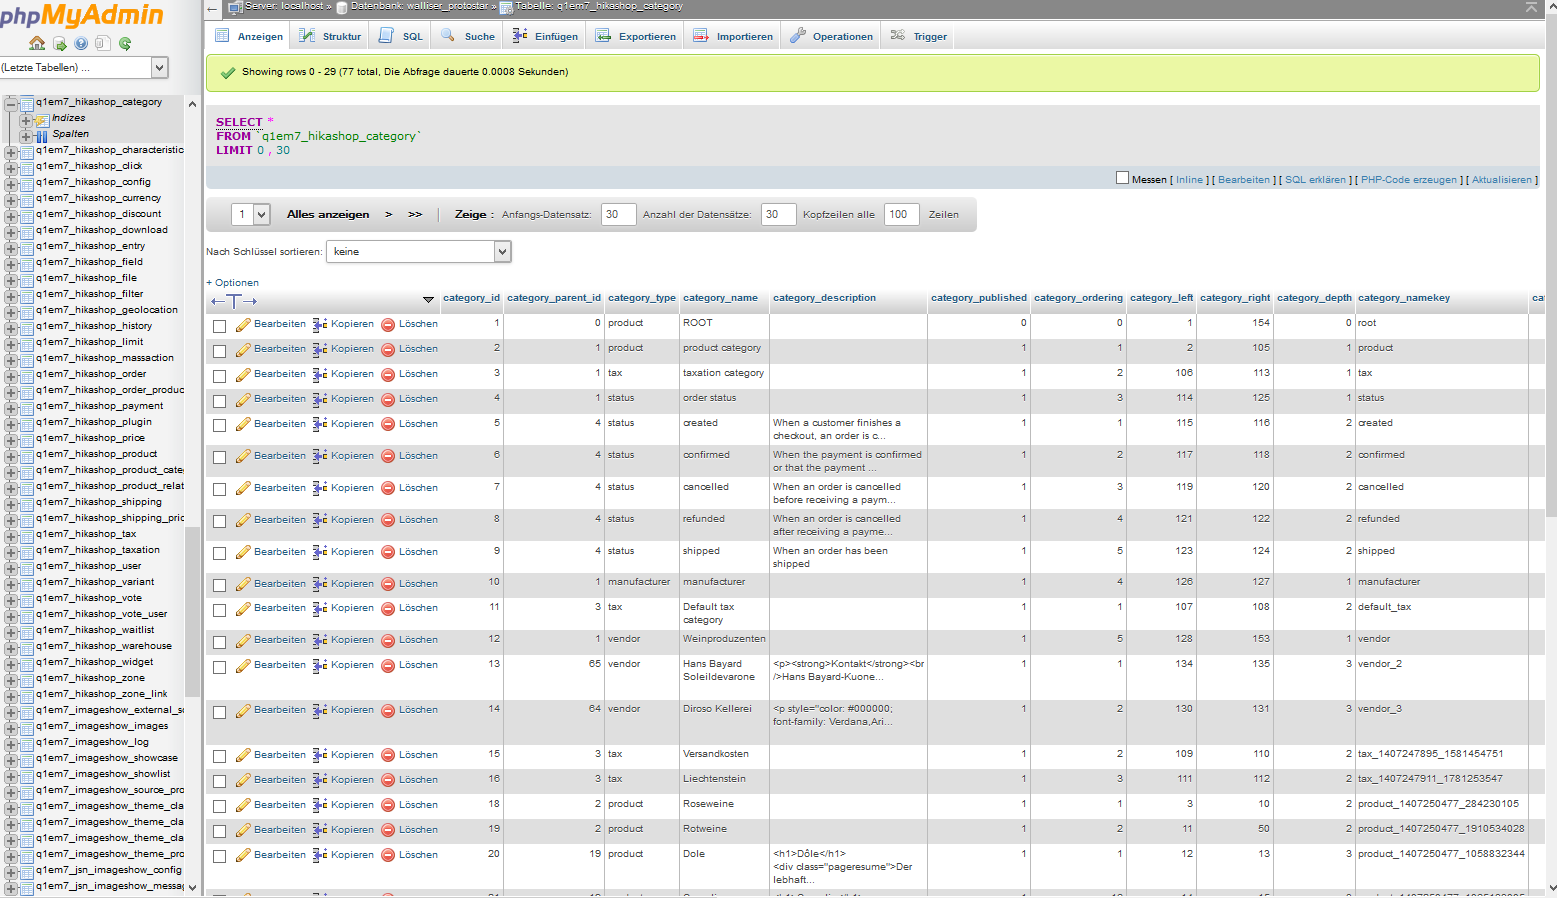Click the green reload navigation icon
1557x898 pixels.
pyautogui.click(x=125, y=43)
